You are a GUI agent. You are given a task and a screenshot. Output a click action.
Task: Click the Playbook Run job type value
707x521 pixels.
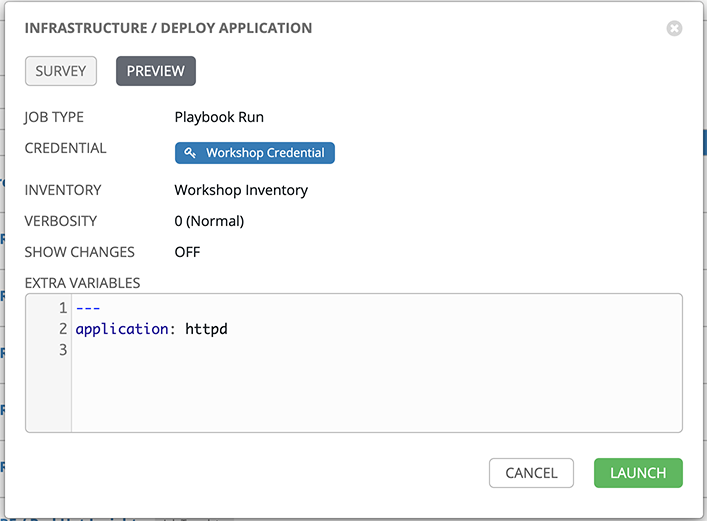tap(219, 117)
